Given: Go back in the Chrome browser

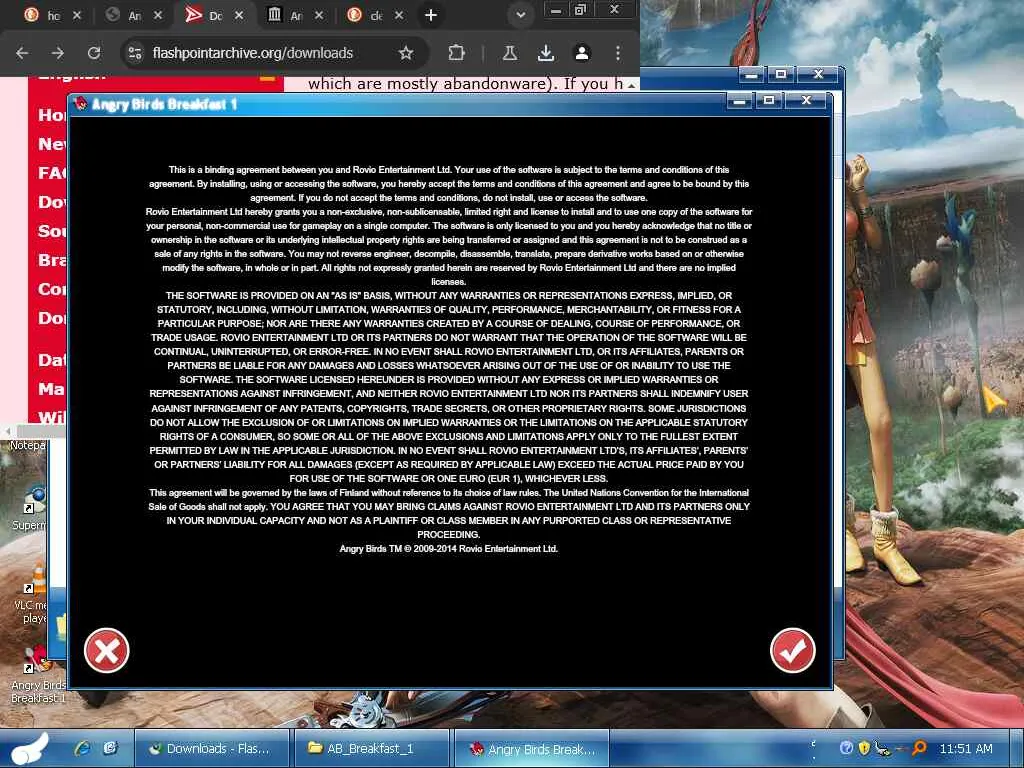Looking at the screenshot, I should (22, 53).
